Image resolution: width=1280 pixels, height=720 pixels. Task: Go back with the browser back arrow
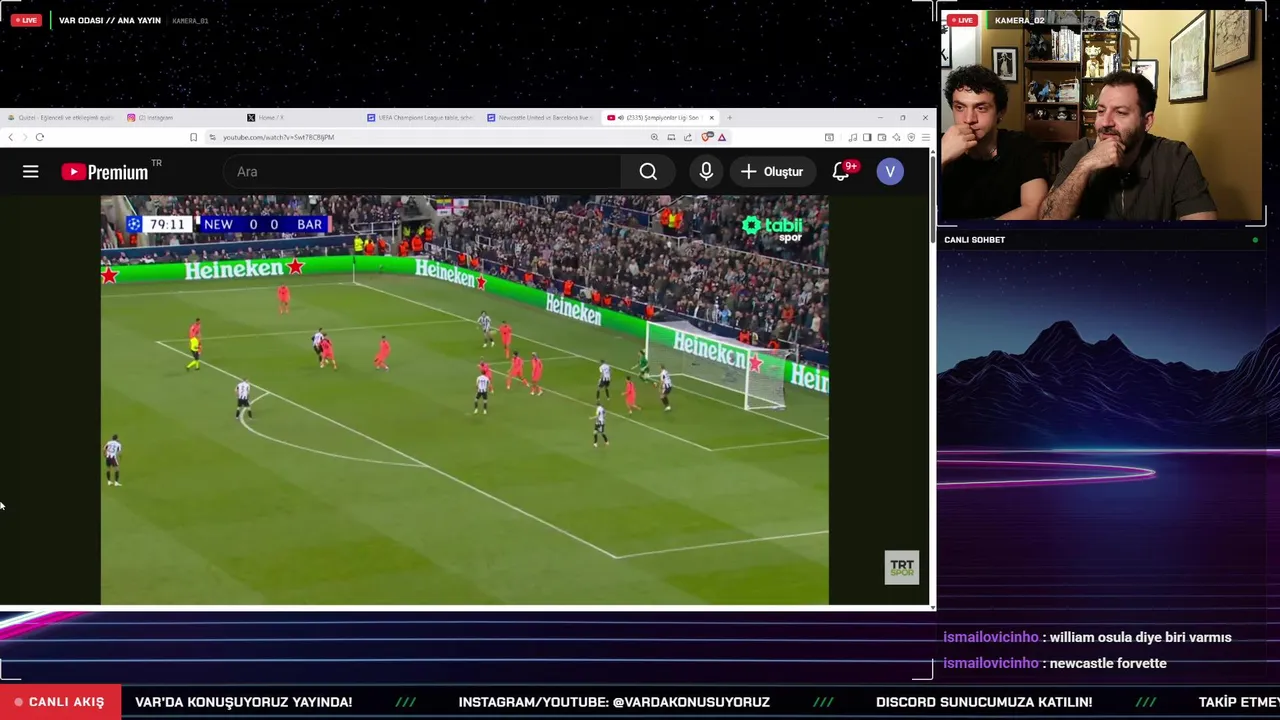11,137
